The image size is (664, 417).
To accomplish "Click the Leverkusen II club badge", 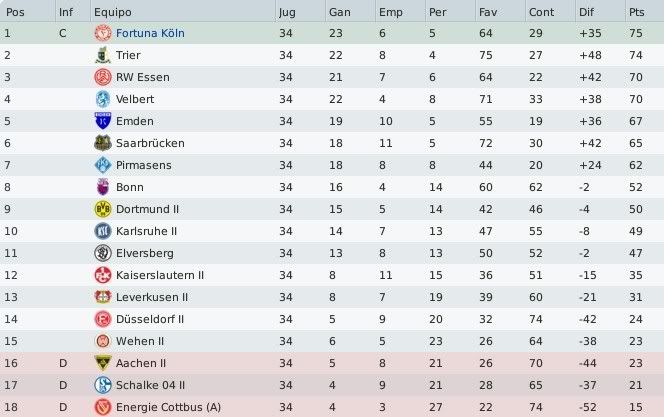I will pyautogui.click(x=103, y=297).
